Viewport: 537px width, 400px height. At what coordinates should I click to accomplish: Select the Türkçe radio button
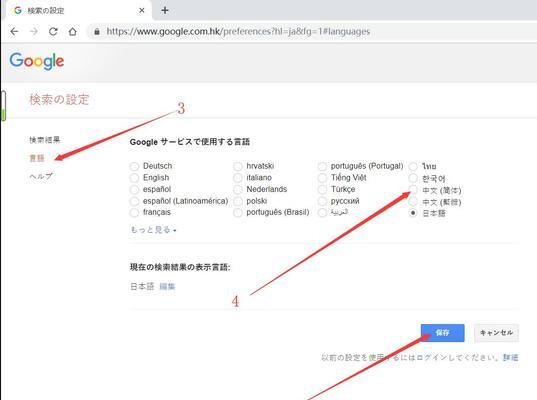point(322,189)
